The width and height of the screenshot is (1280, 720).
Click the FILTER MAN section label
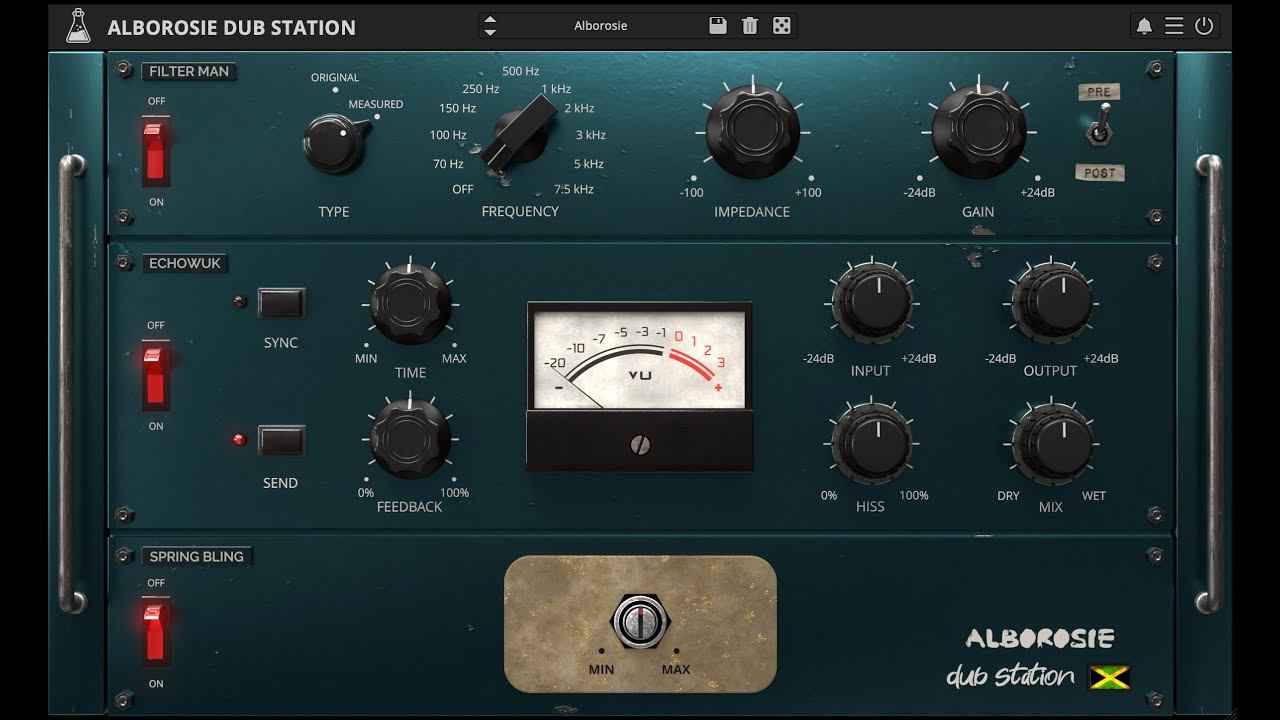click(x=189, y=71)
